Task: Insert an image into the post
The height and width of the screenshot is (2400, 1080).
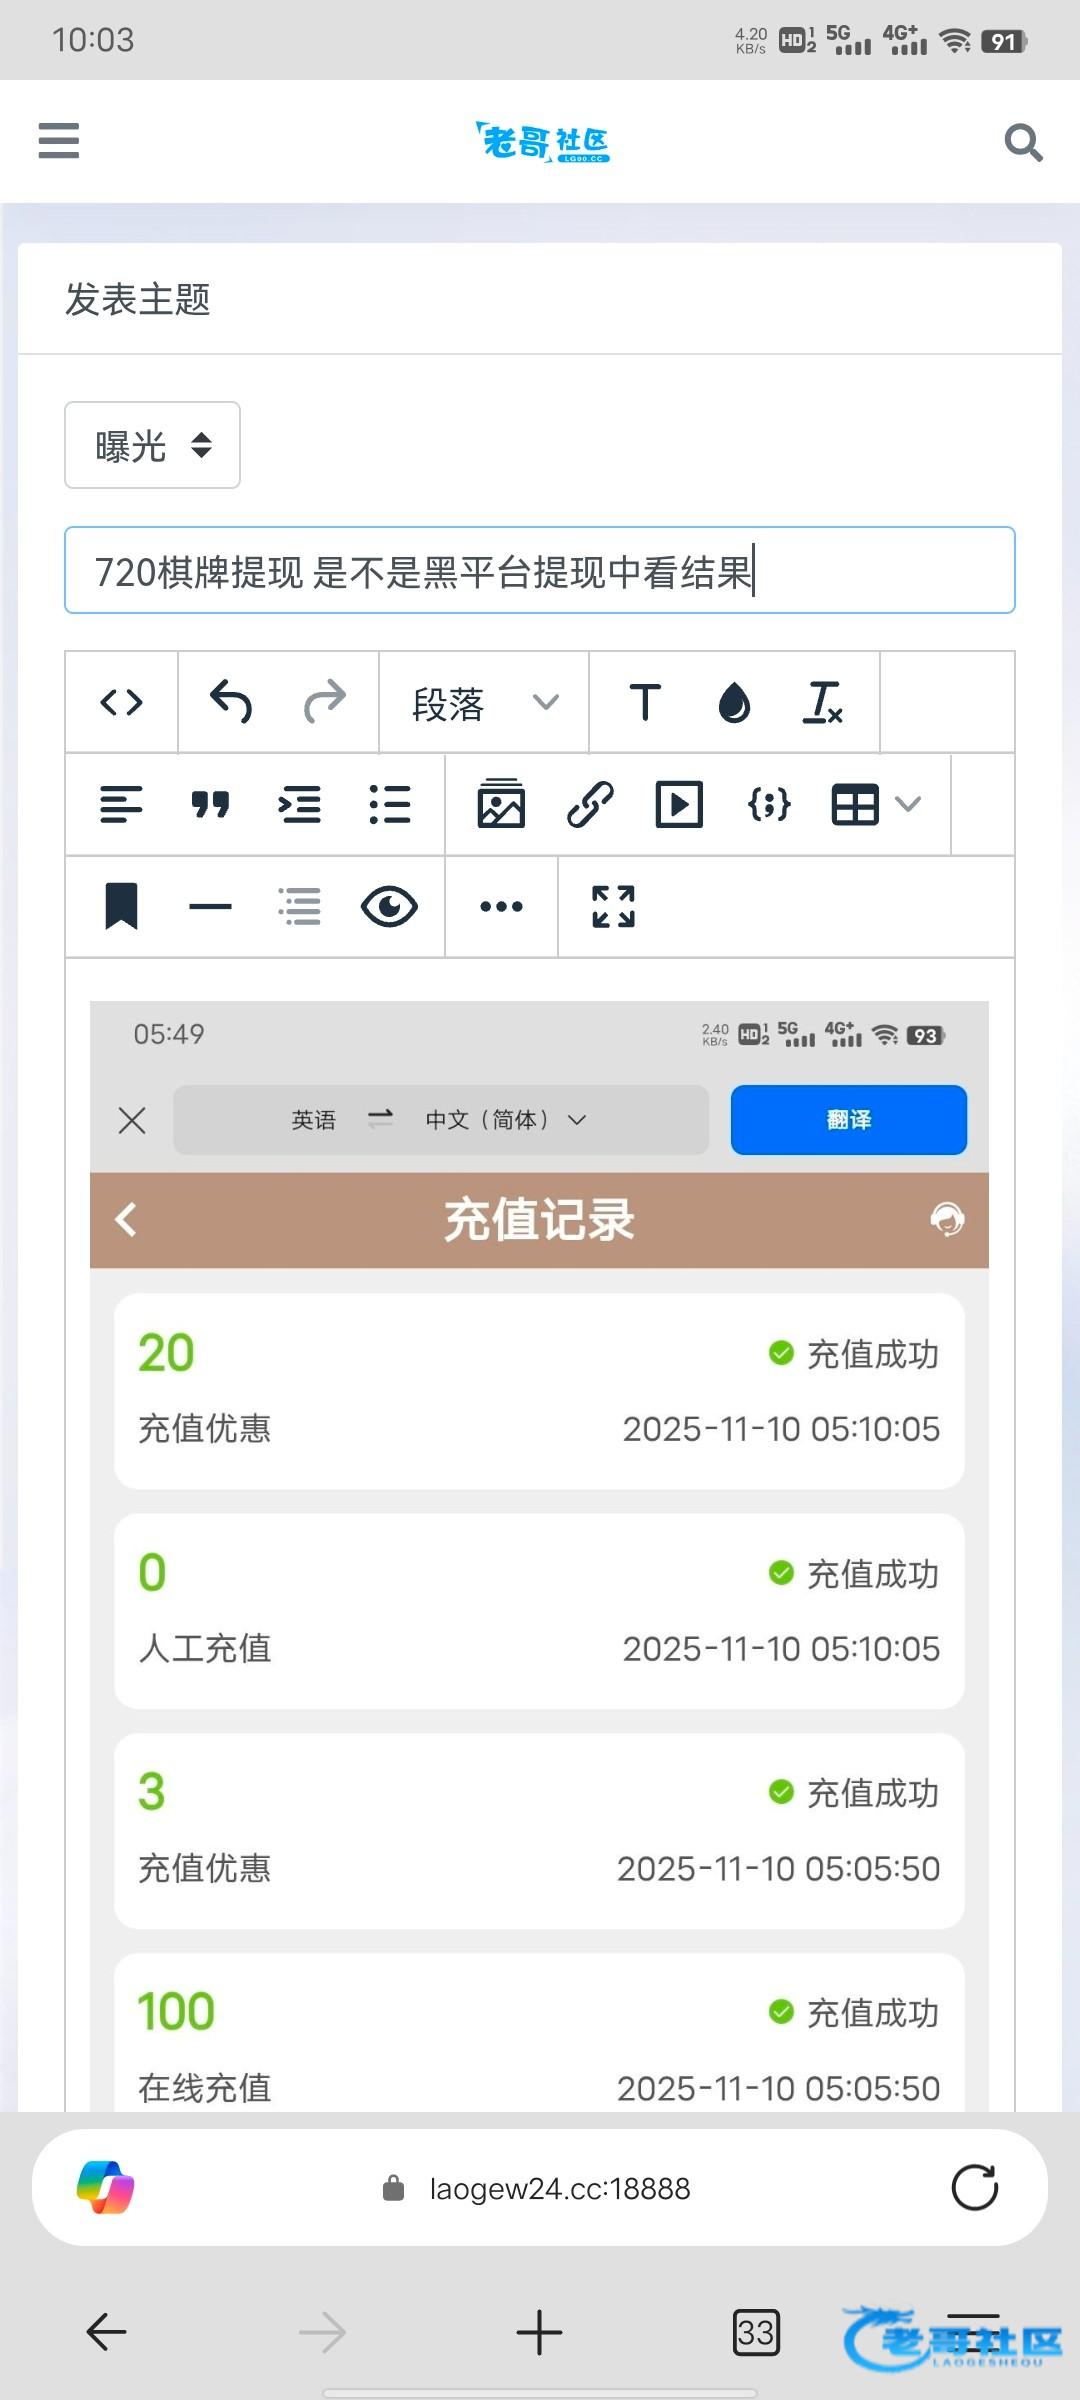Action: tap(501, 805)
